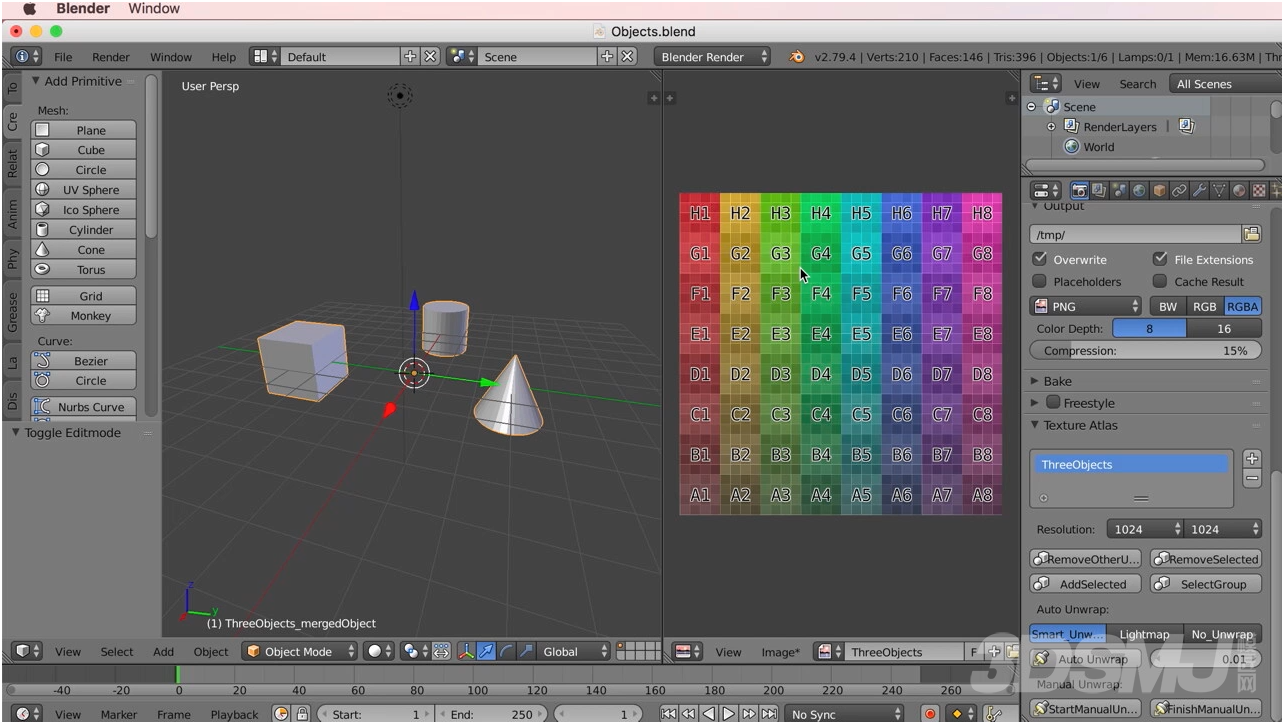Open the Playback menu in timeline
This screenshot has height=724, width=1284.
[234, 714]
